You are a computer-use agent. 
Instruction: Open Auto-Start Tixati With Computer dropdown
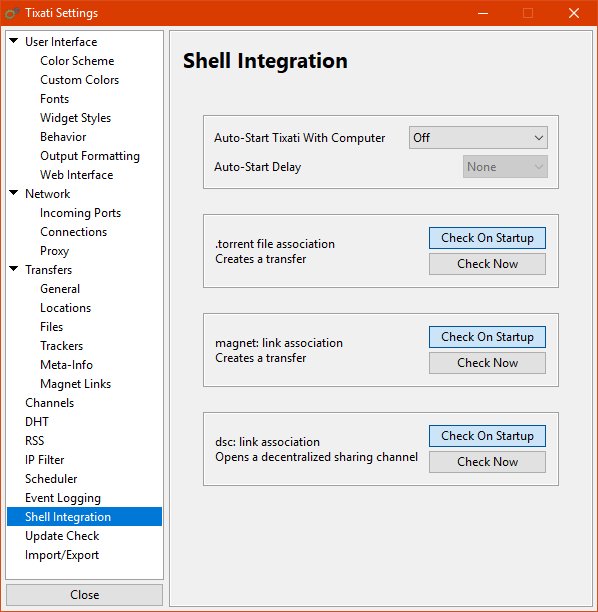(x=478, y=137)
